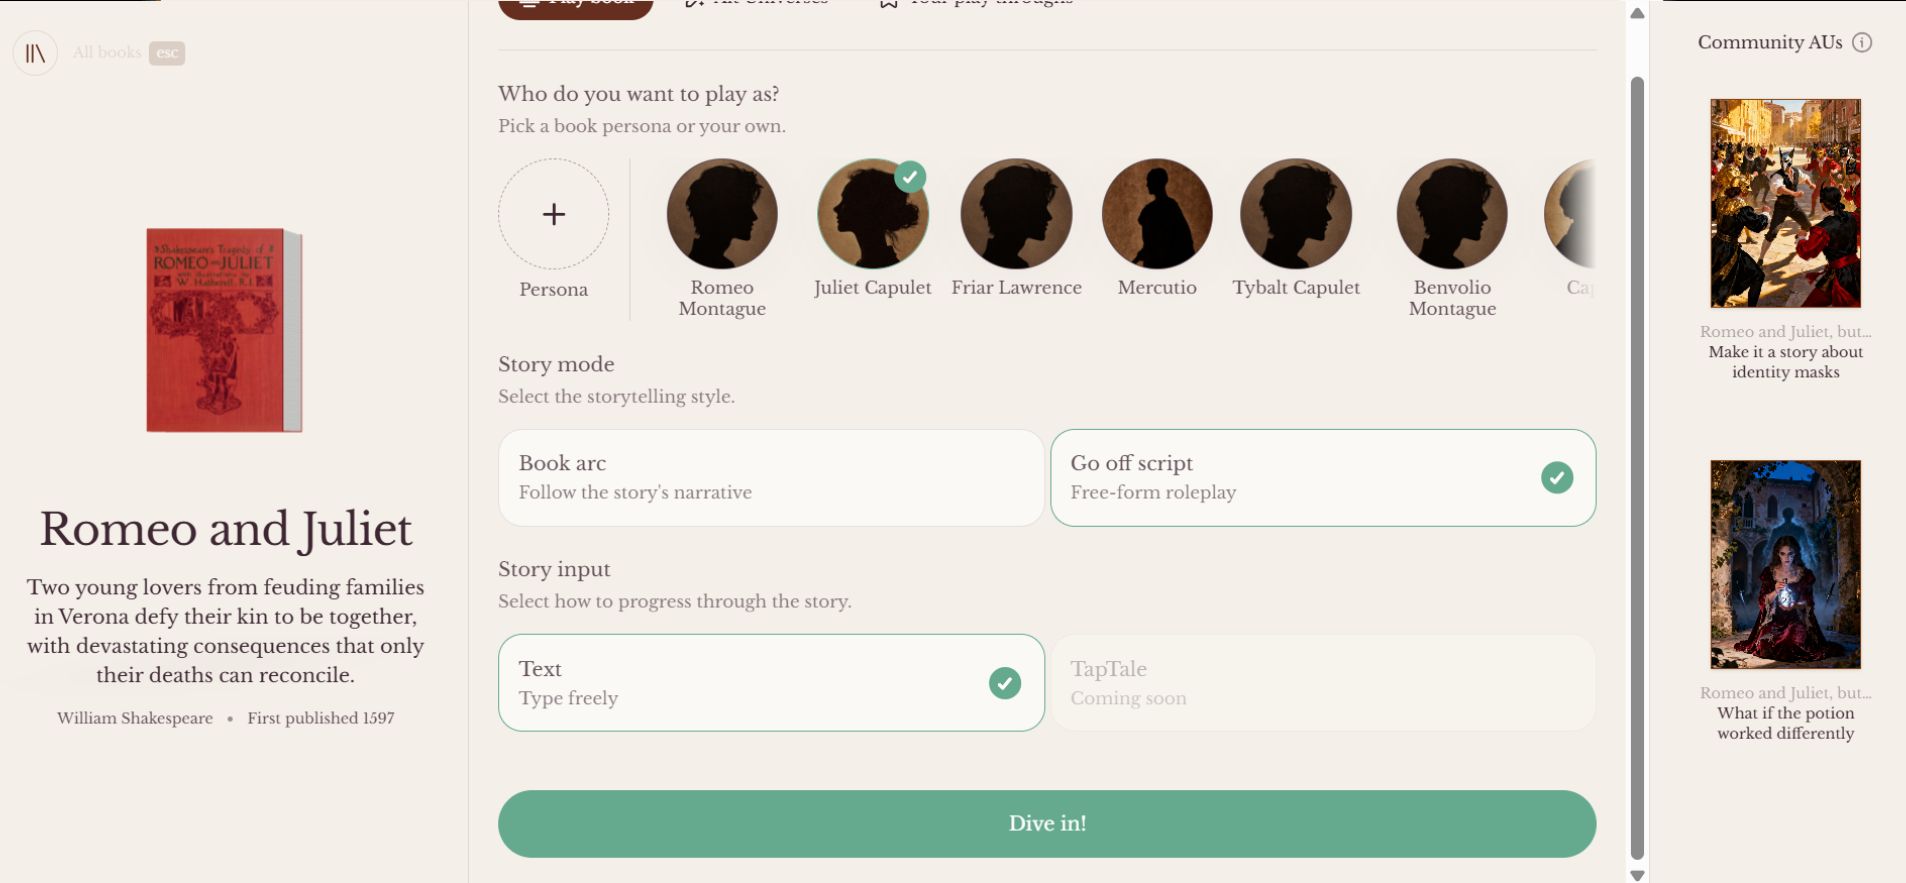Pick the Mercutio persona silhouette
Viewport: 1906px width, 883px height.
click(x=1156, y=214)
